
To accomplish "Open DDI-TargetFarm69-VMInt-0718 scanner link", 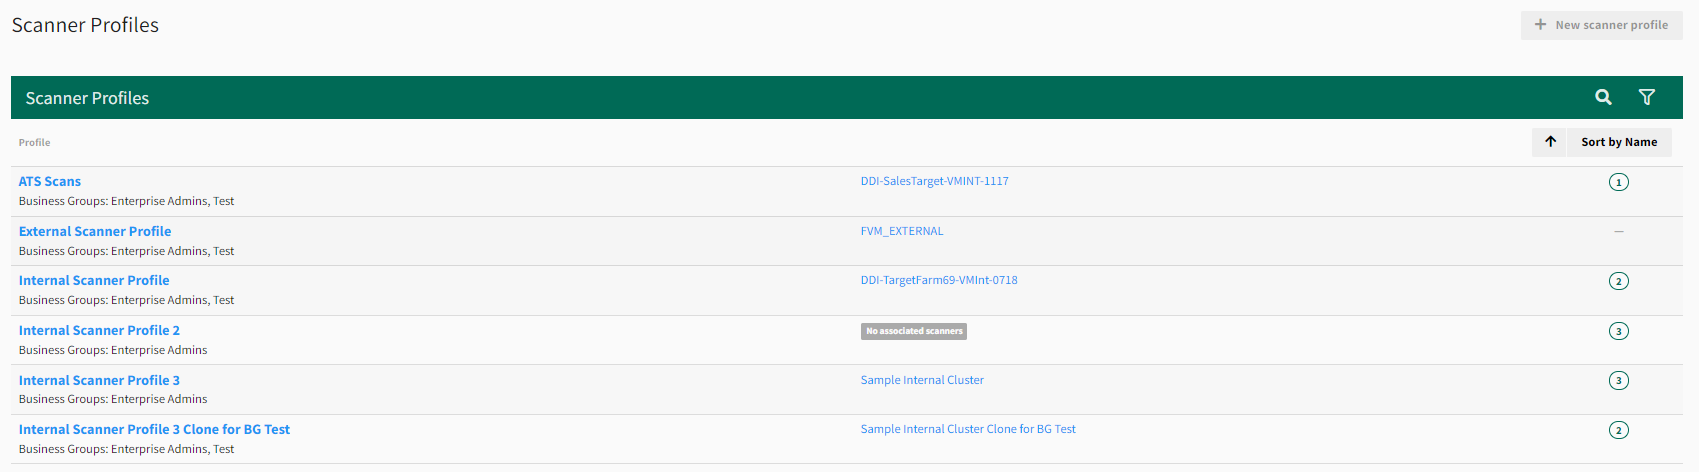I will [x=939, y=280].
